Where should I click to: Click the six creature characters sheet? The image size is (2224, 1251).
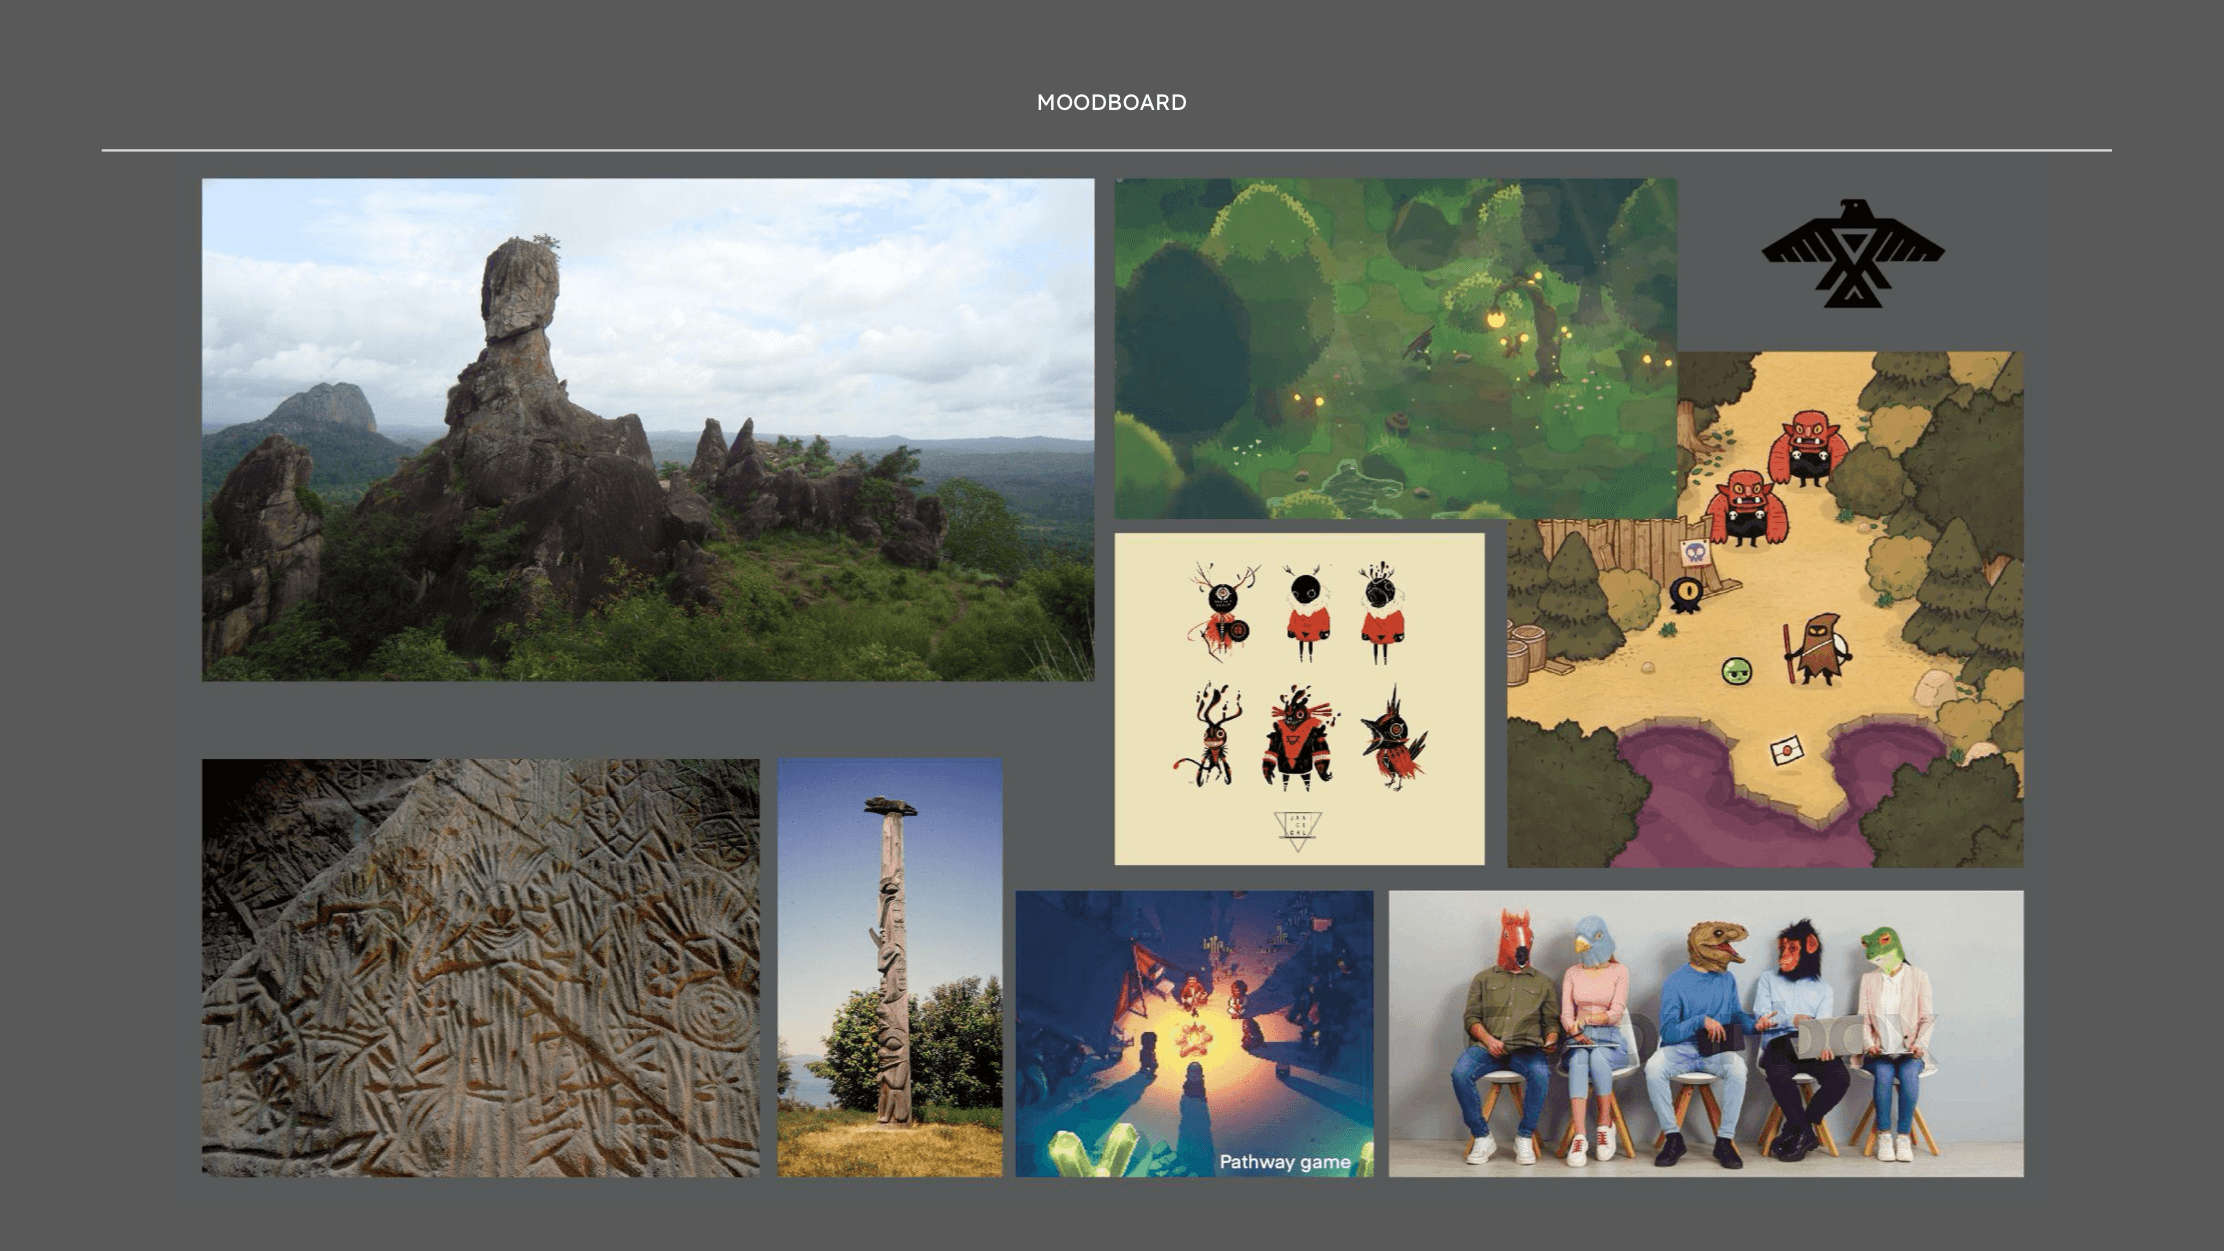1299,698
